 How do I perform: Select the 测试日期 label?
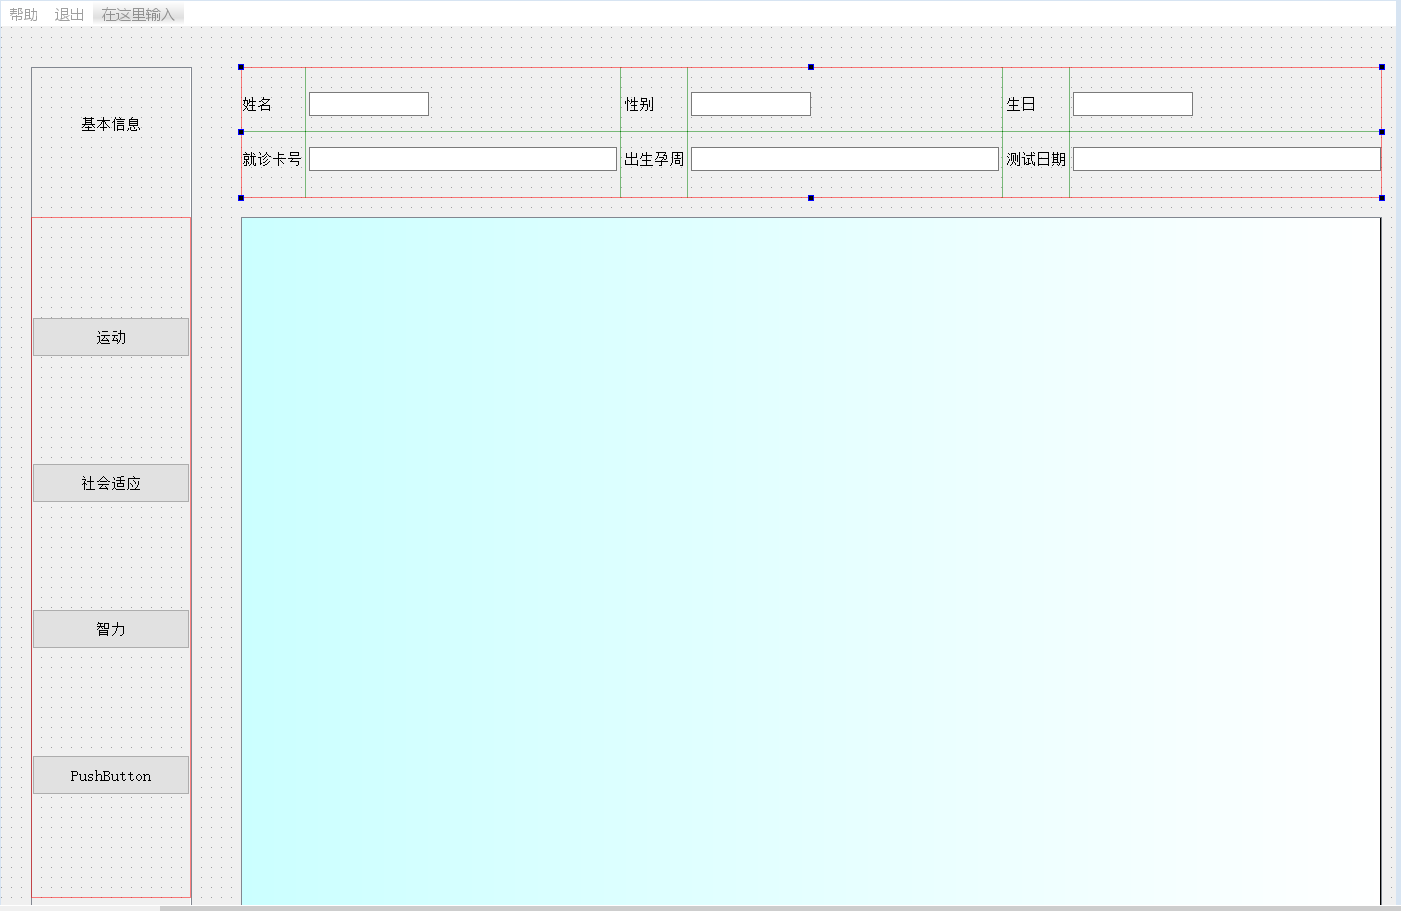(1036, 159)
